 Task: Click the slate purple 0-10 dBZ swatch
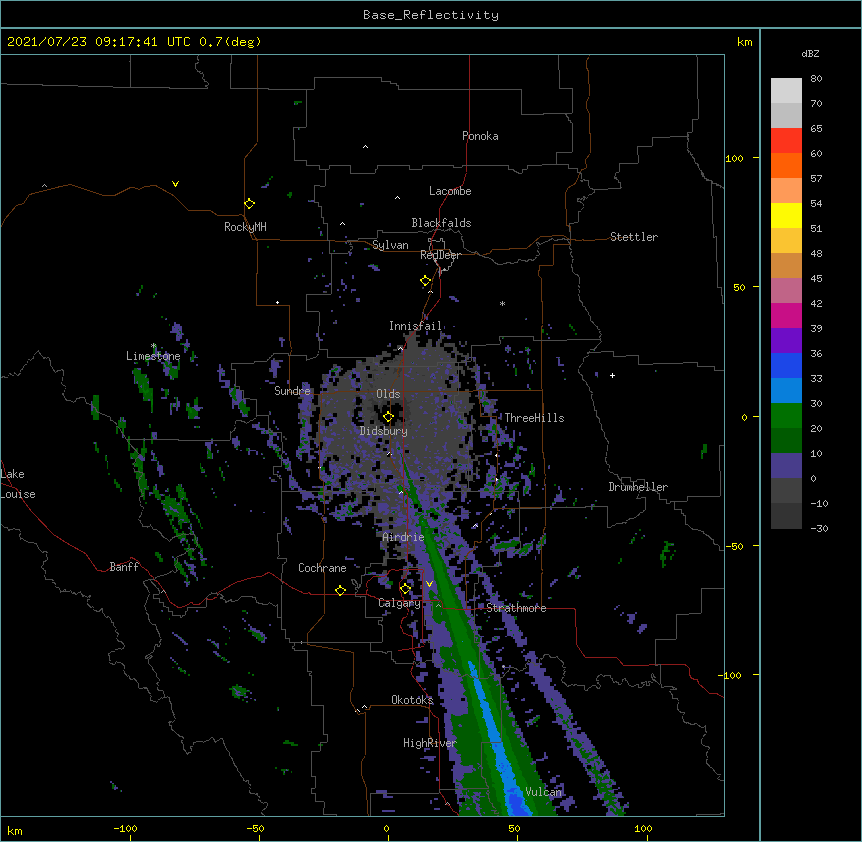[x=786, y=466]
